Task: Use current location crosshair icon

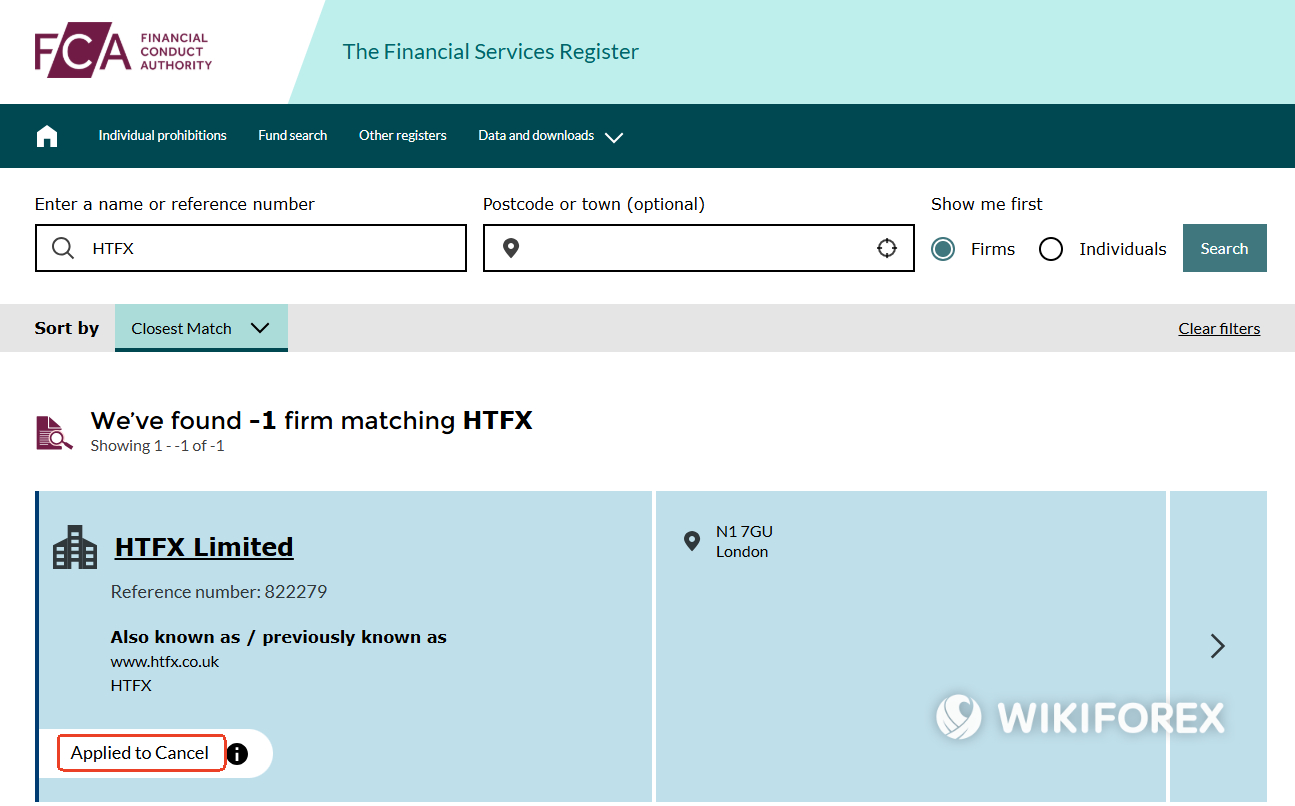Action: (x=887, y=248)
